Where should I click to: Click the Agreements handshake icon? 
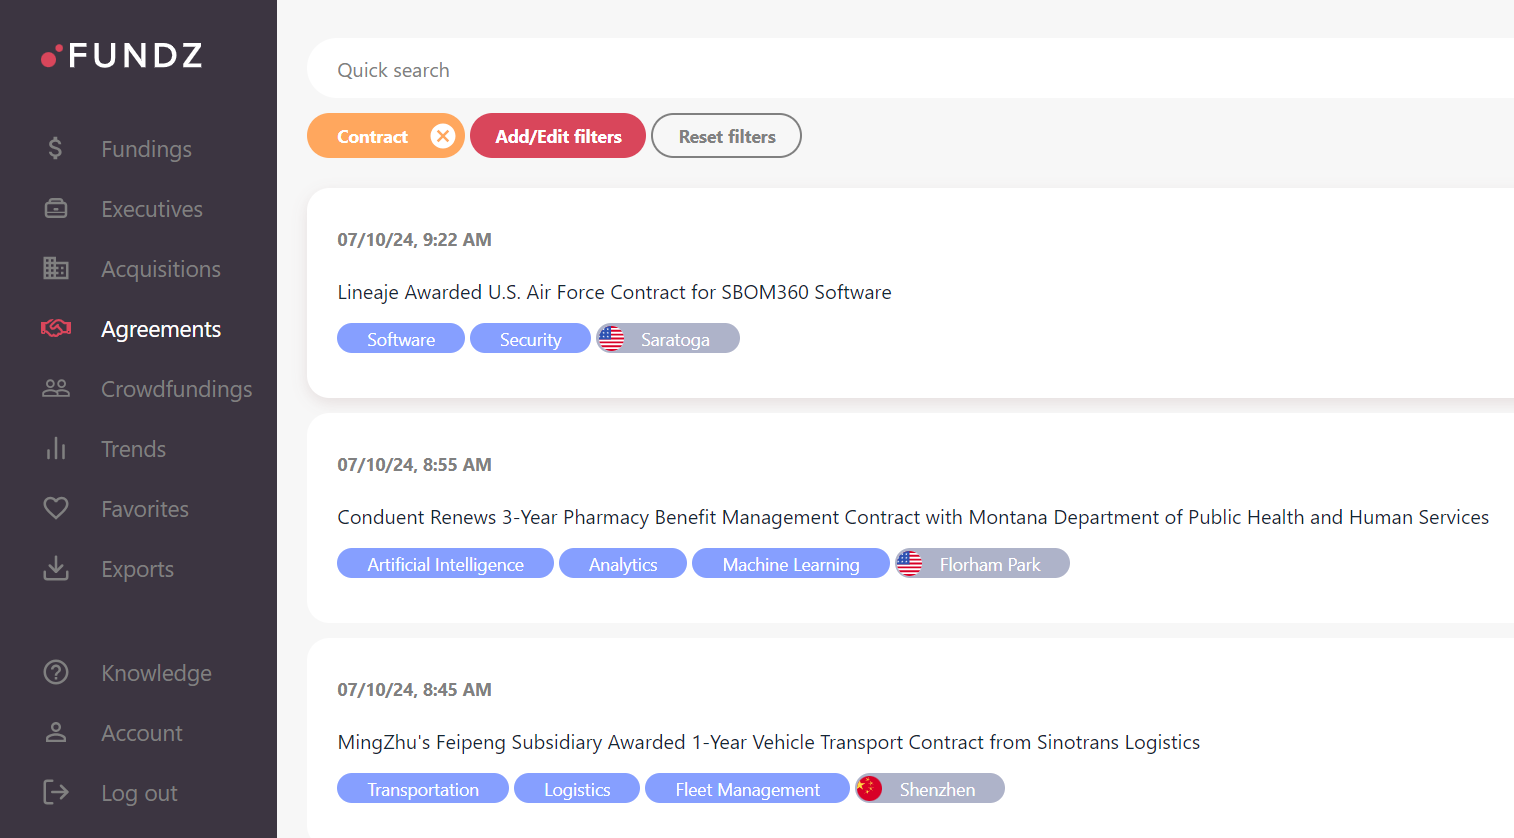click(56, 329)
